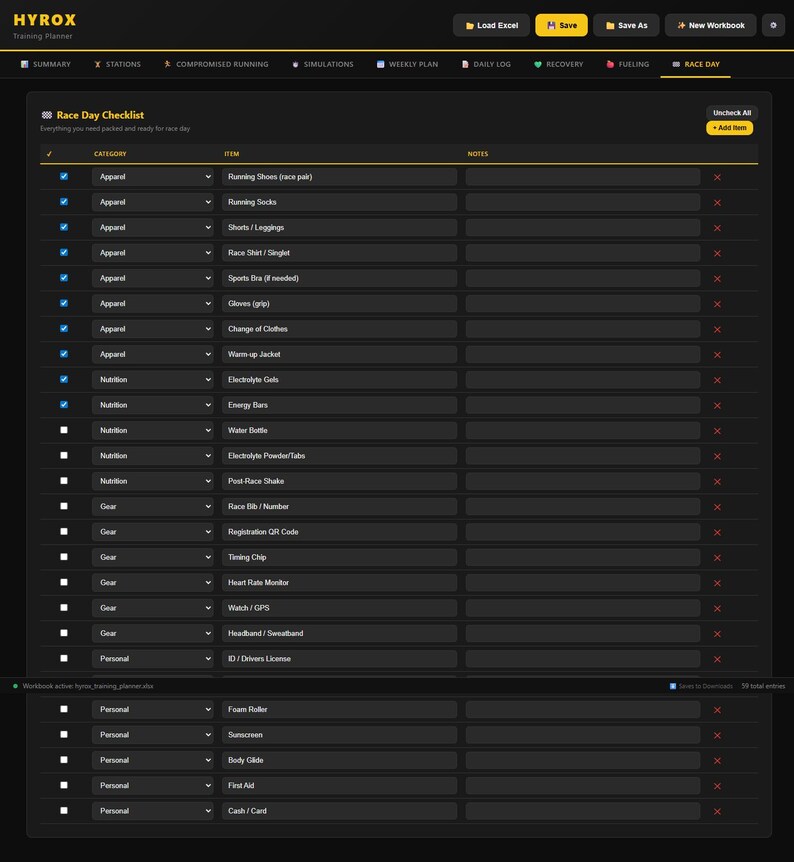The width and height of the screenshot is (794, 862).
Task: Open the Simulations tab
Action: tap(322, 64)
